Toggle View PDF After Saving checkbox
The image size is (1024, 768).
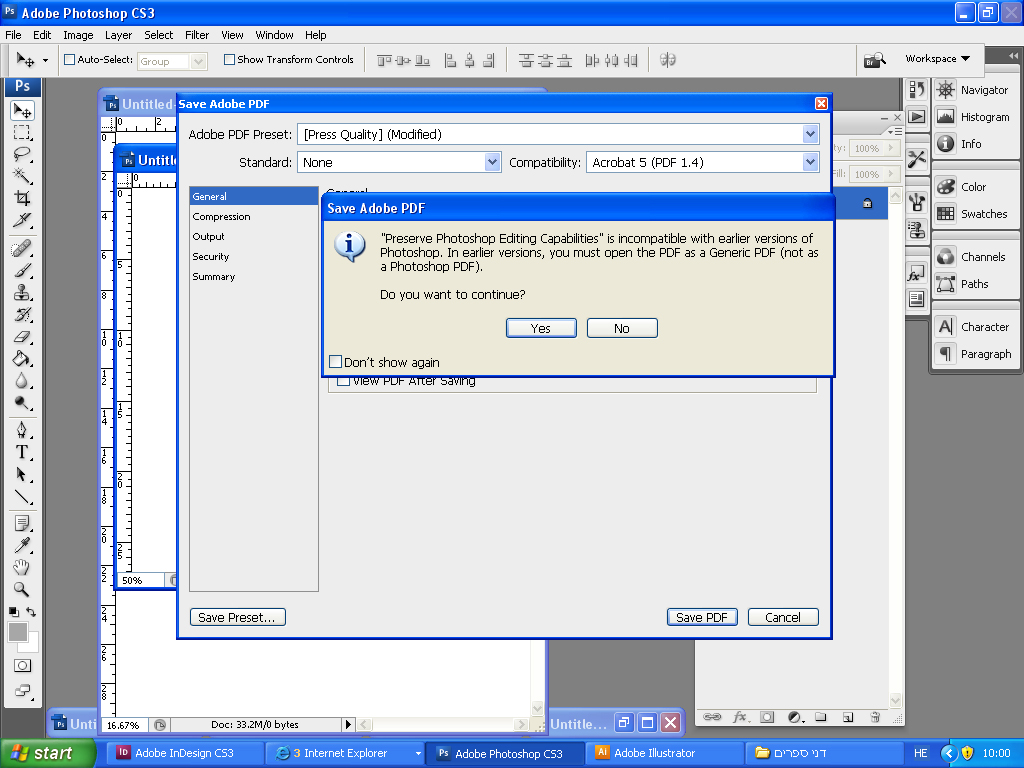tap(343, 381)
